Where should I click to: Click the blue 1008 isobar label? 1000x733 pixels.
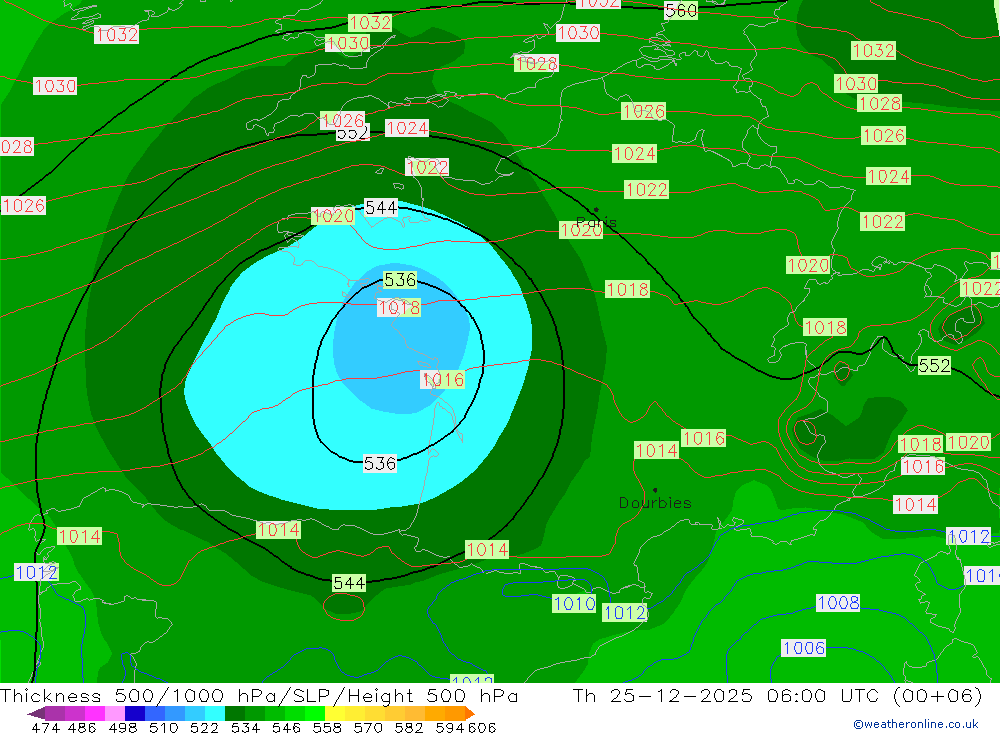tap(838, 602)
